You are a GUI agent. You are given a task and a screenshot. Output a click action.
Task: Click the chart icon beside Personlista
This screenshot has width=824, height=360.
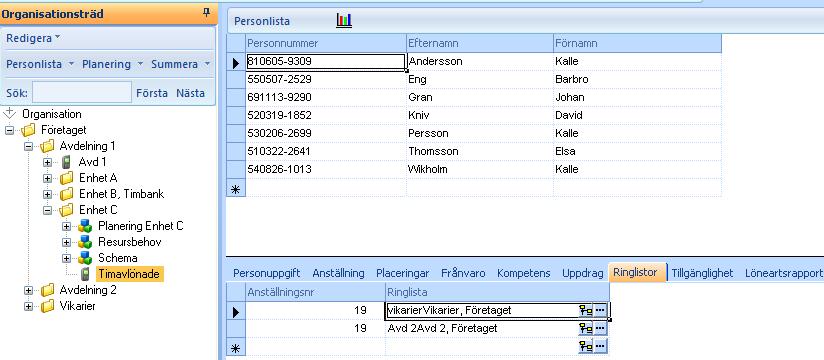pos(344,21)
